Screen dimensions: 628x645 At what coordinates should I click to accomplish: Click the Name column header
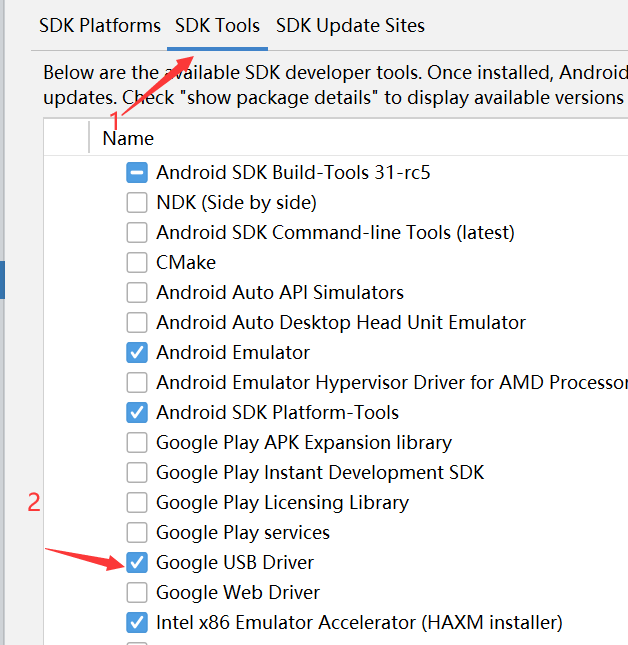click(x=128, y=139)
